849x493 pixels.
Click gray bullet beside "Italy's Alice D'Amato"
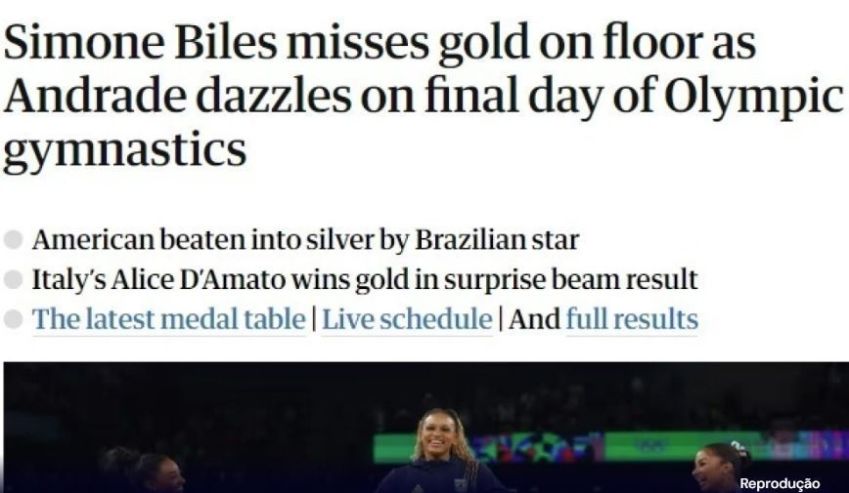click(x=14, y=280)
